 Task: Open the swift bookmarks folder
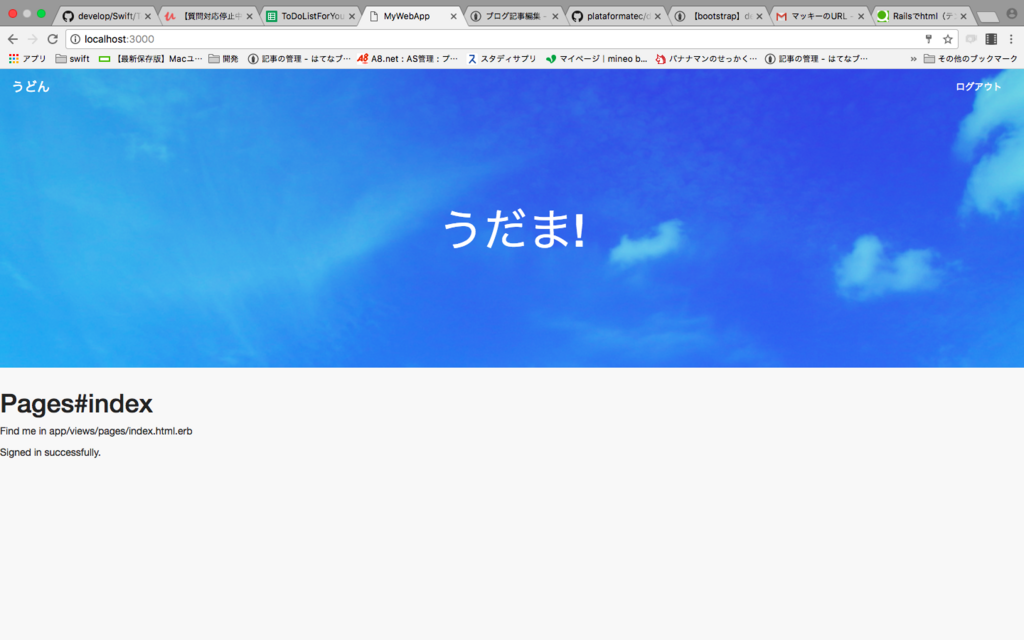tap(72, 59)
